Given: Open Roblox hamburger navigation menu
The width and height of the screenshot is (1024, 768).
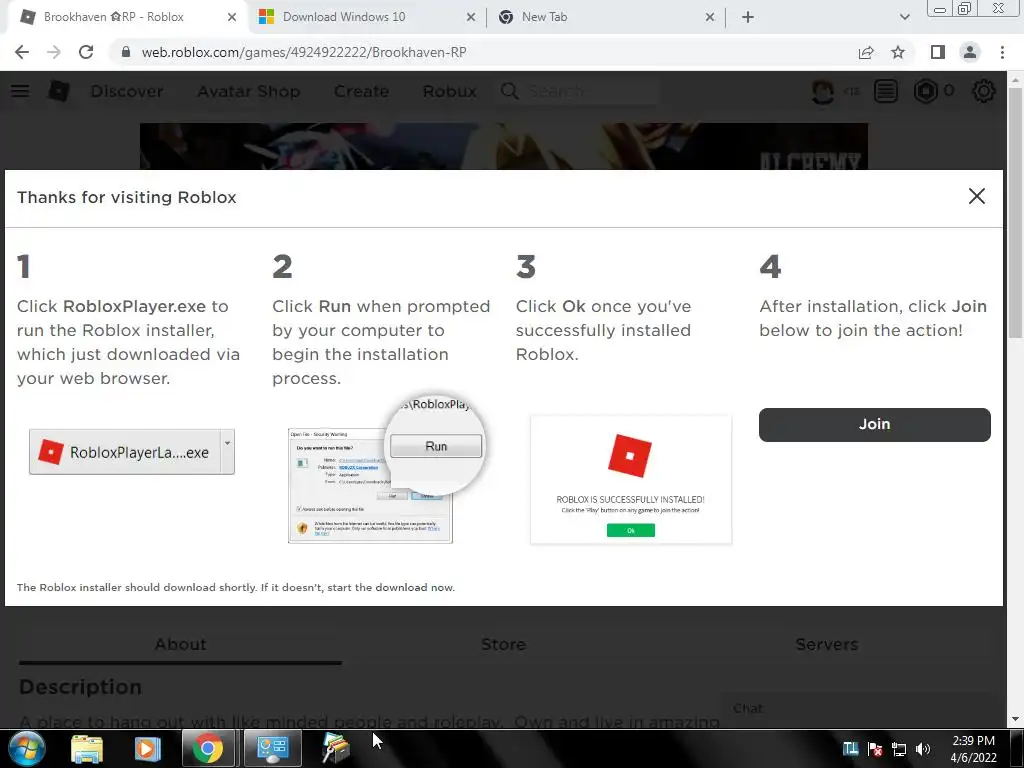Looking at the screenshot, I should click(x=20, y=91).
